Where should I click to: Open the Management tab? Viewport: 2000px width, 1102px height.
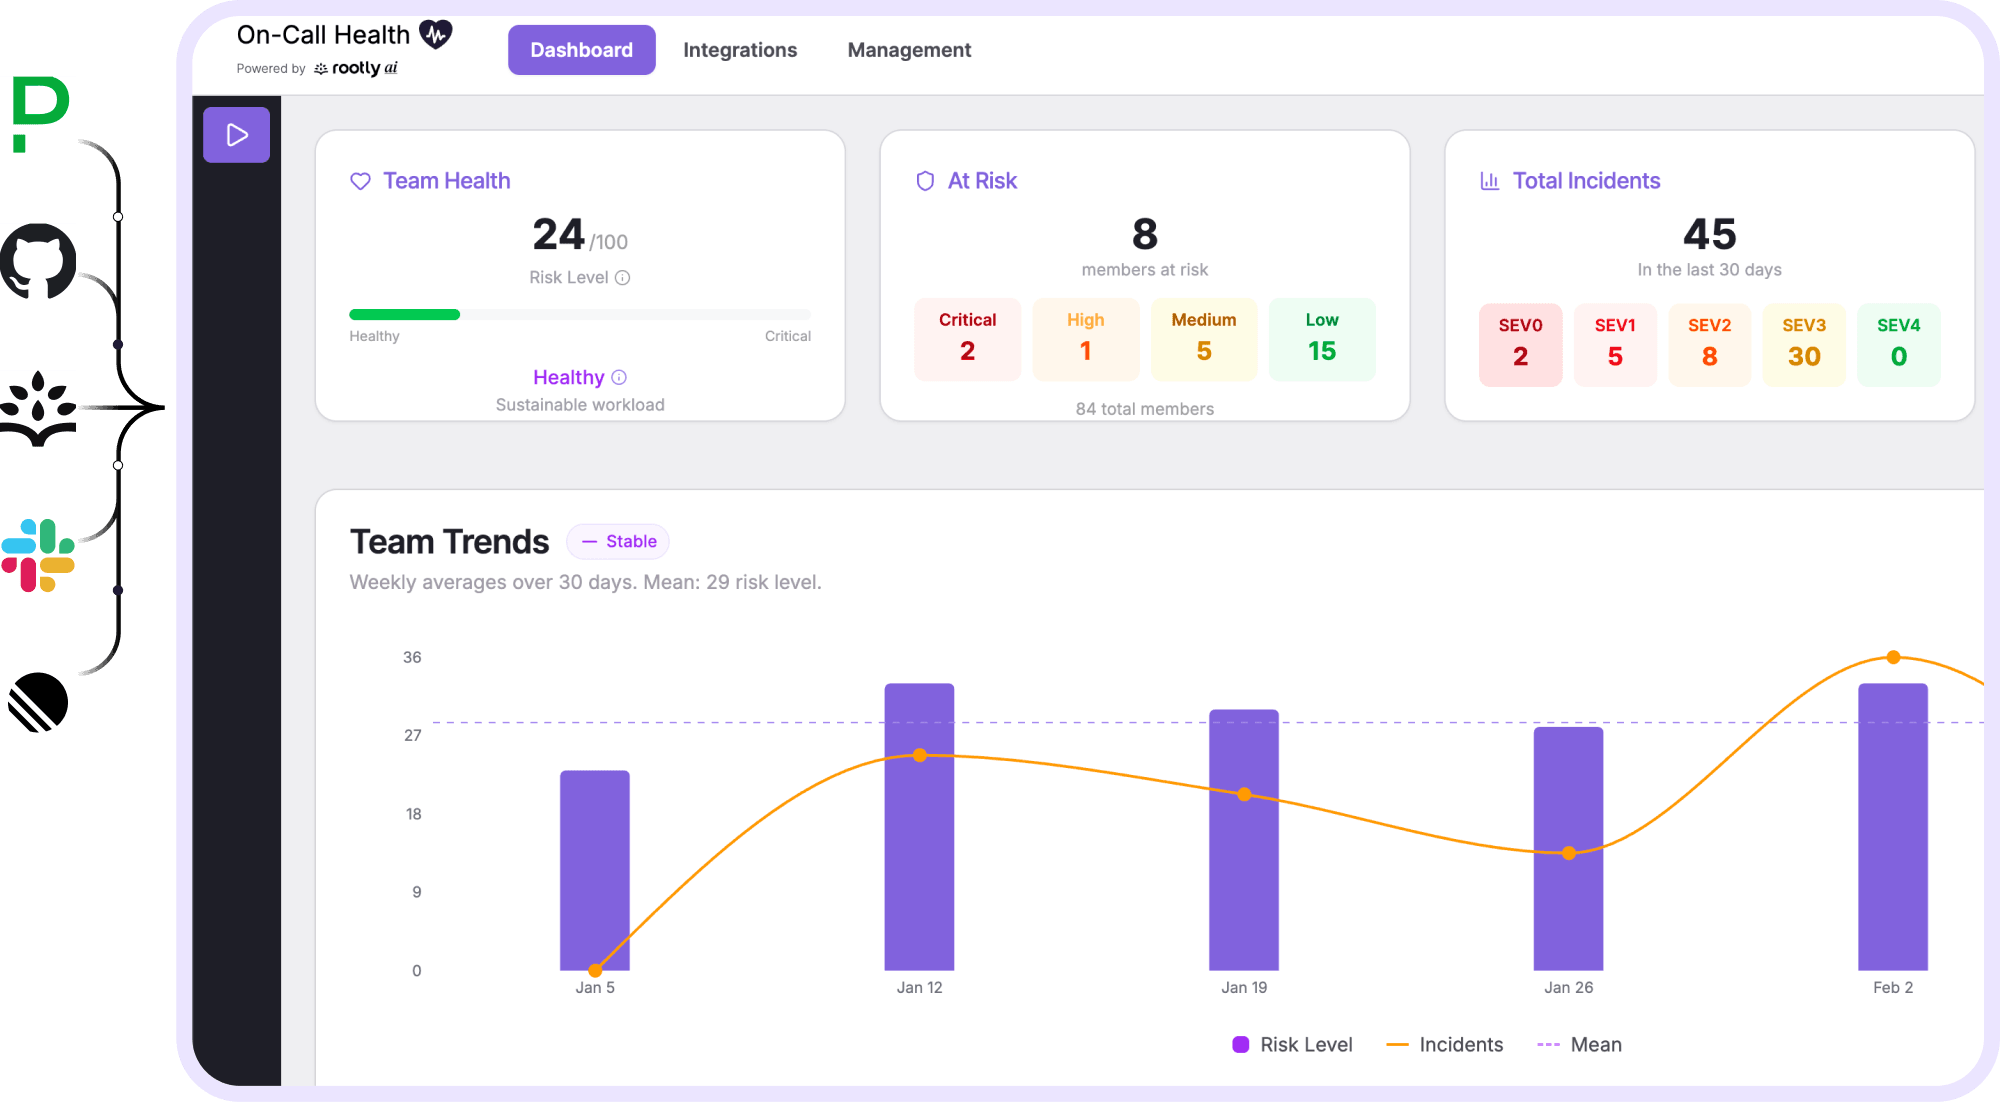click(x=908, y=49)
